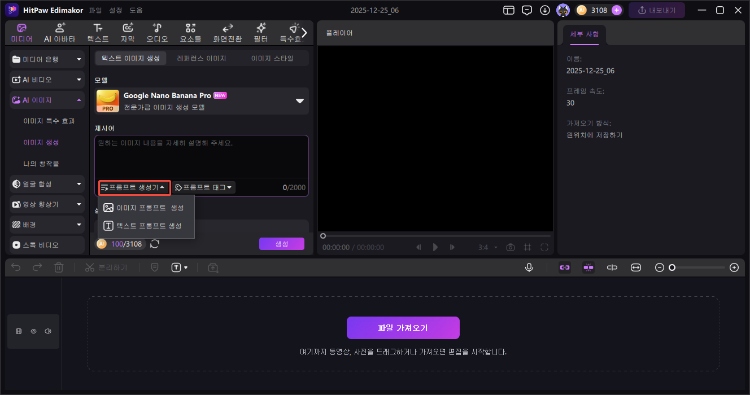Toggle the track lock icon

click(19, 331)
